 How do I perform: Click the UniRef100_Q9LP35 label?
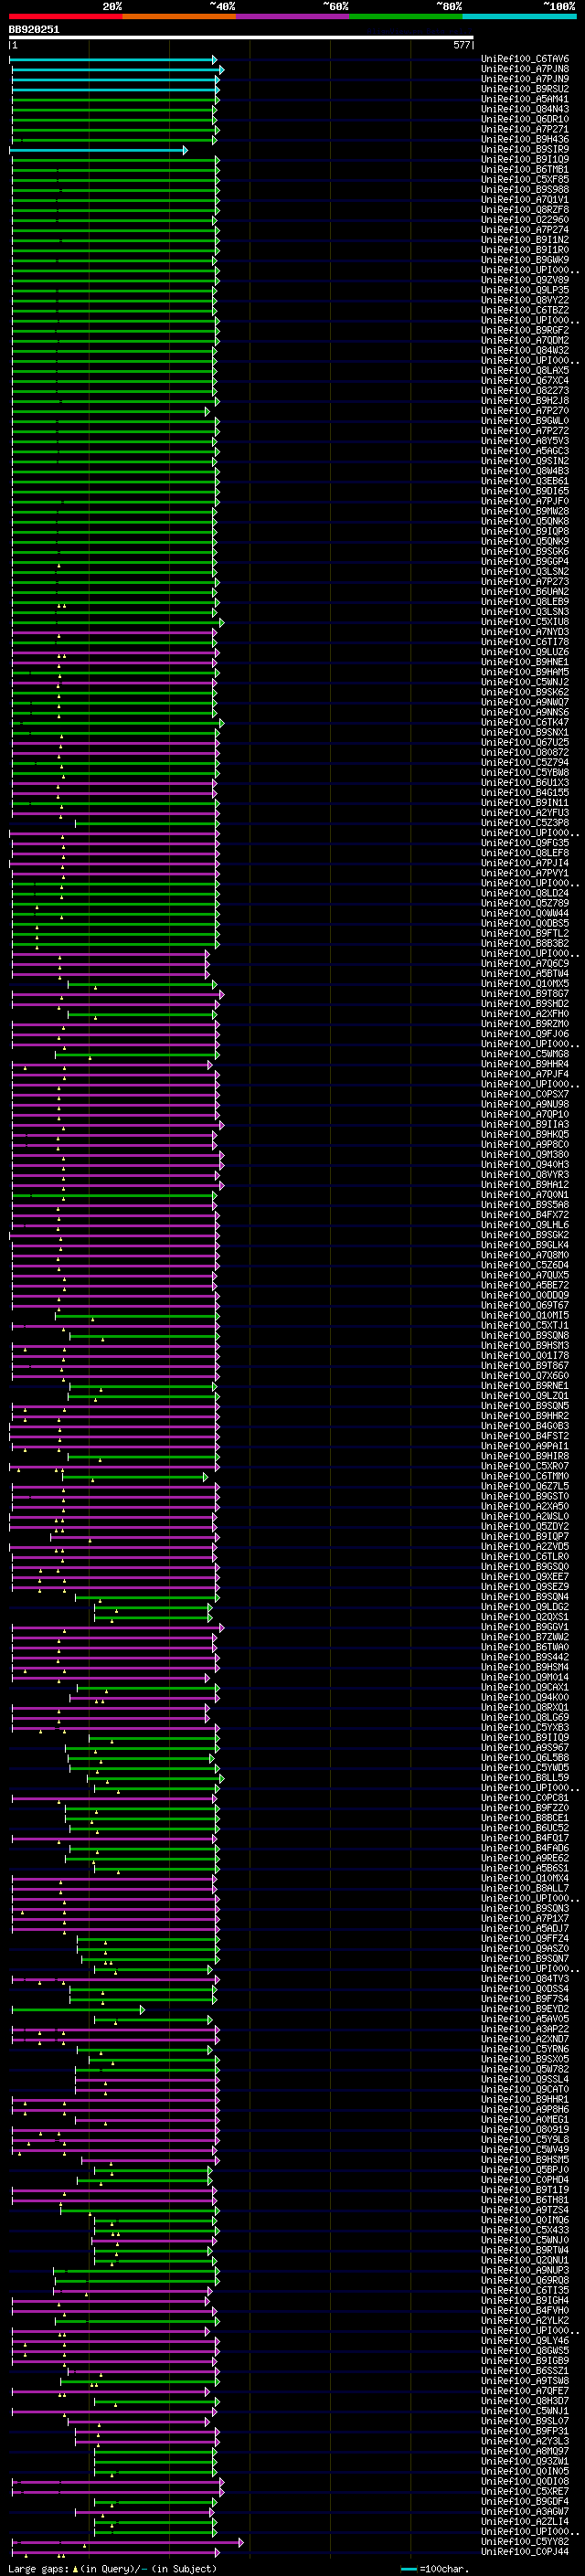525,290
